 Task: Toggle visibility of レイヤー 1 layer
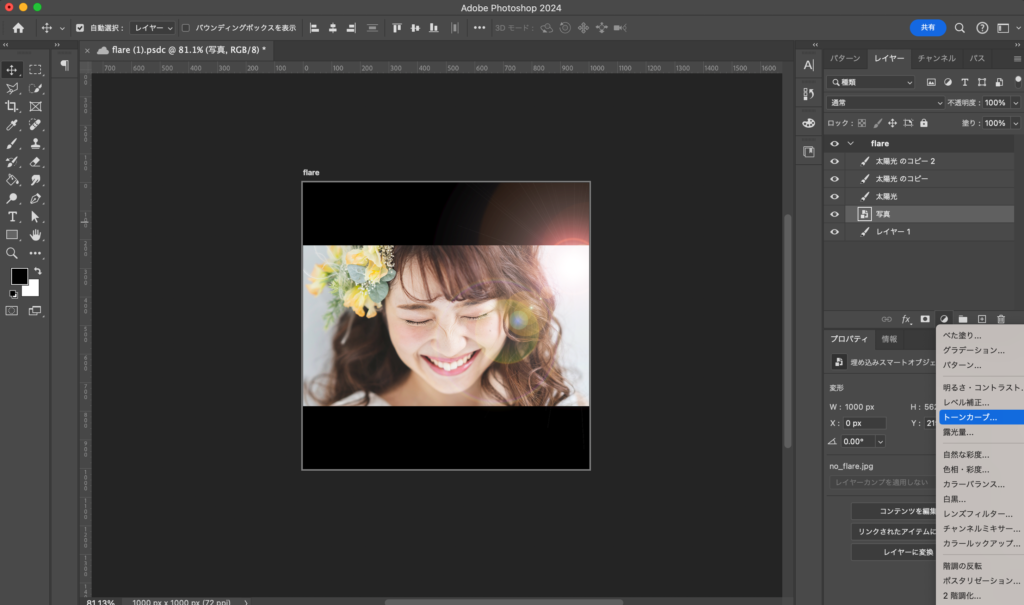834,232
